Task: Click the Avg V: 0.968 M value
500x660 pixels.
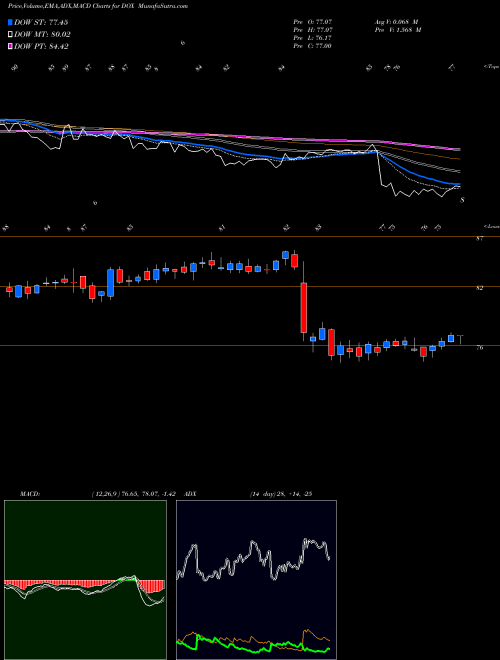Action: click(396, 21)
